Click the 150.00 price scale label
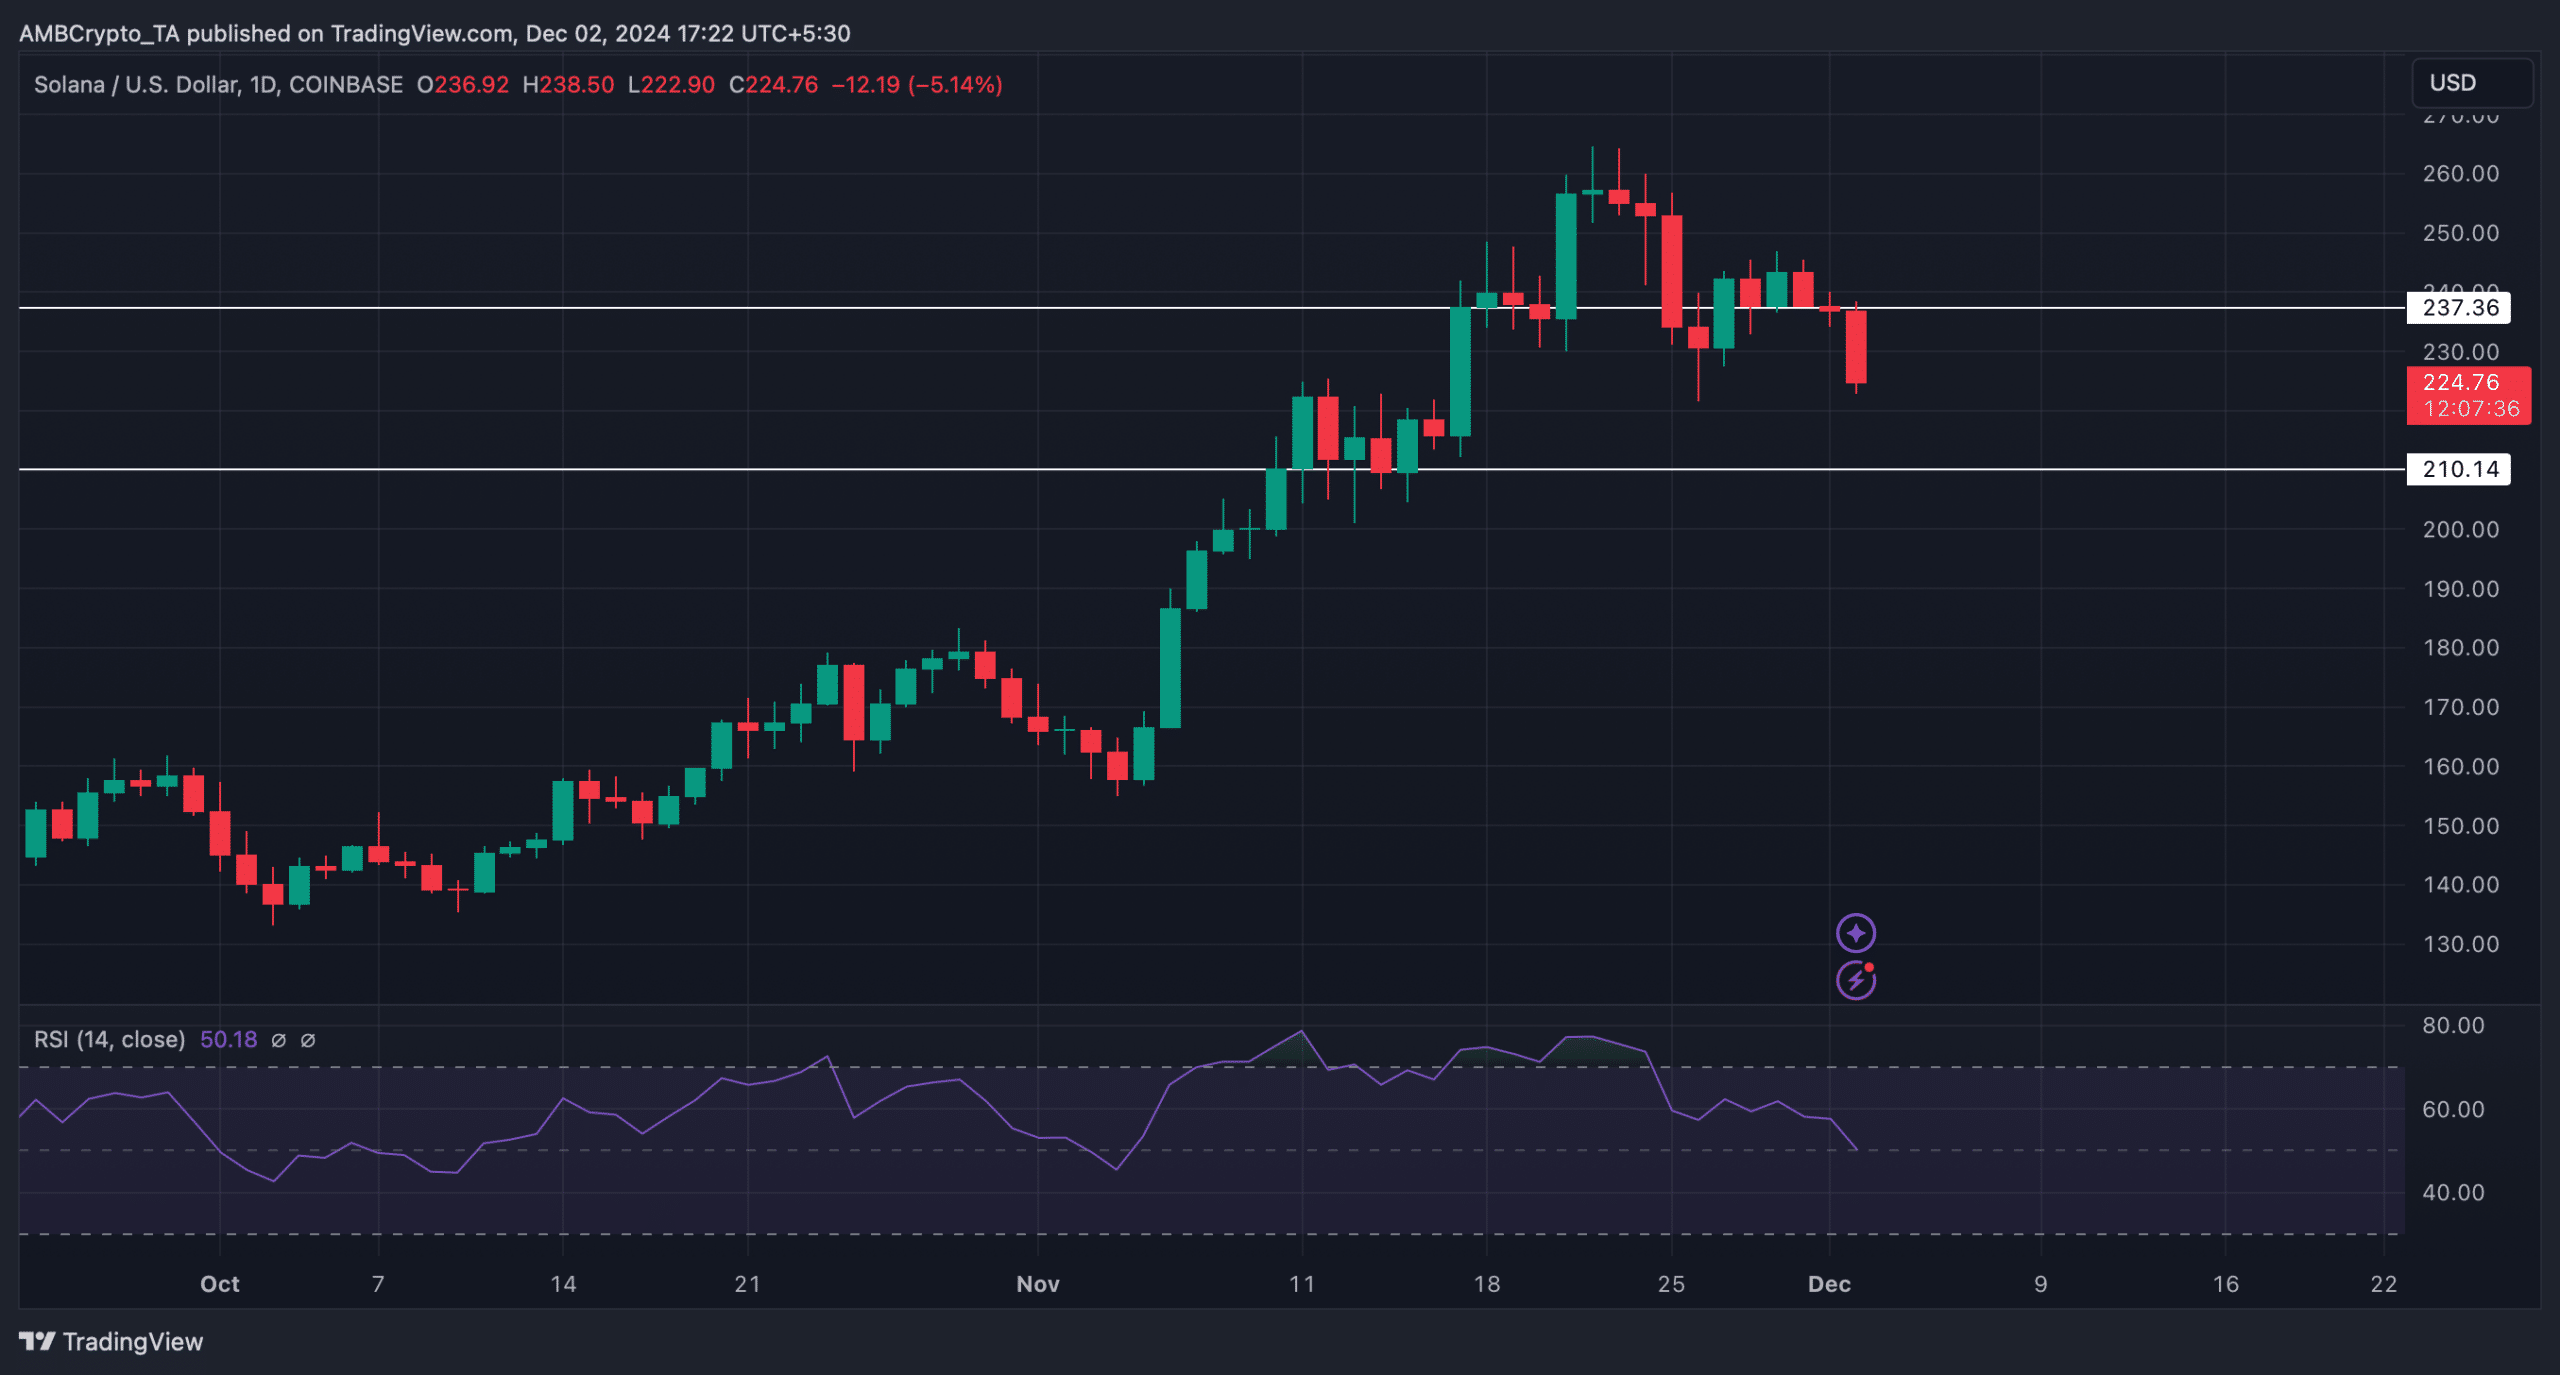Viewport: 2560px width, 1375px height. pyautogui.click(x=2460, y=826)
